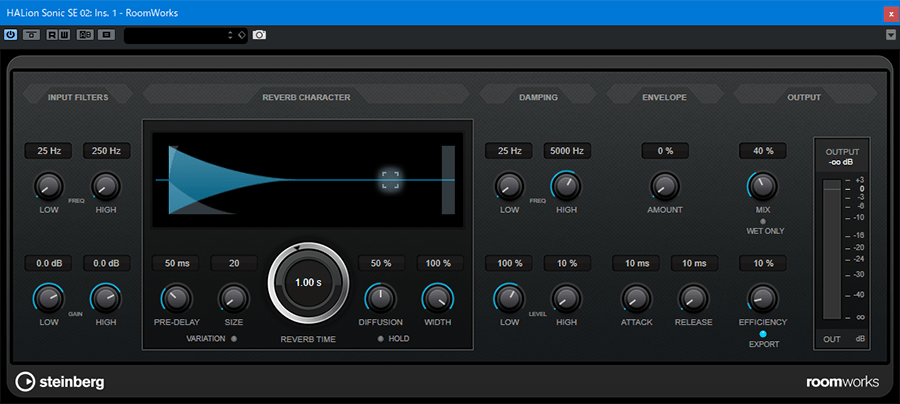Click the Size value field showing 20
The image size is (900, 404).
point(234,263)
